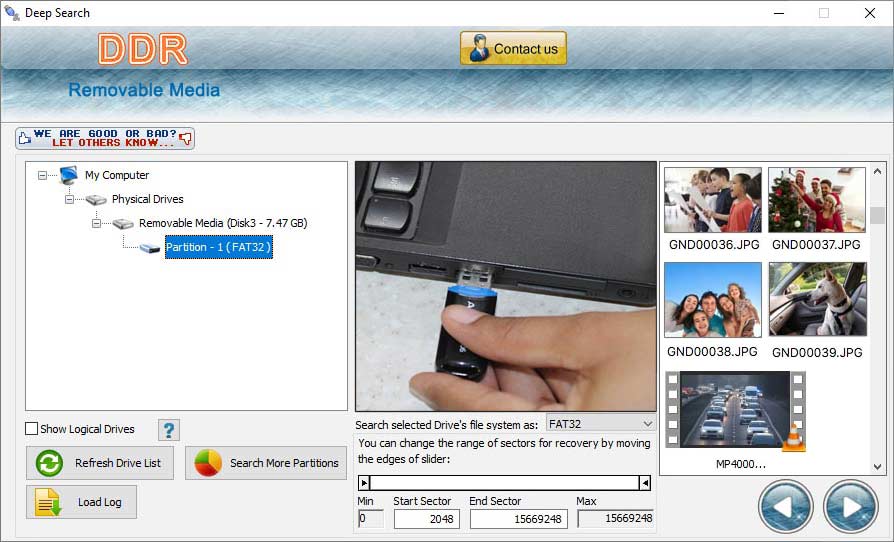Click the Start Sector input field
The width and height of the screenshot is (894, 542).
[x=426, y=519]
